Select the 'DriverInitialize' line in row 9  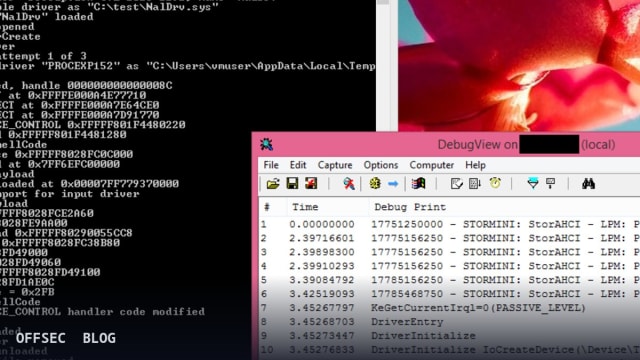423,336
